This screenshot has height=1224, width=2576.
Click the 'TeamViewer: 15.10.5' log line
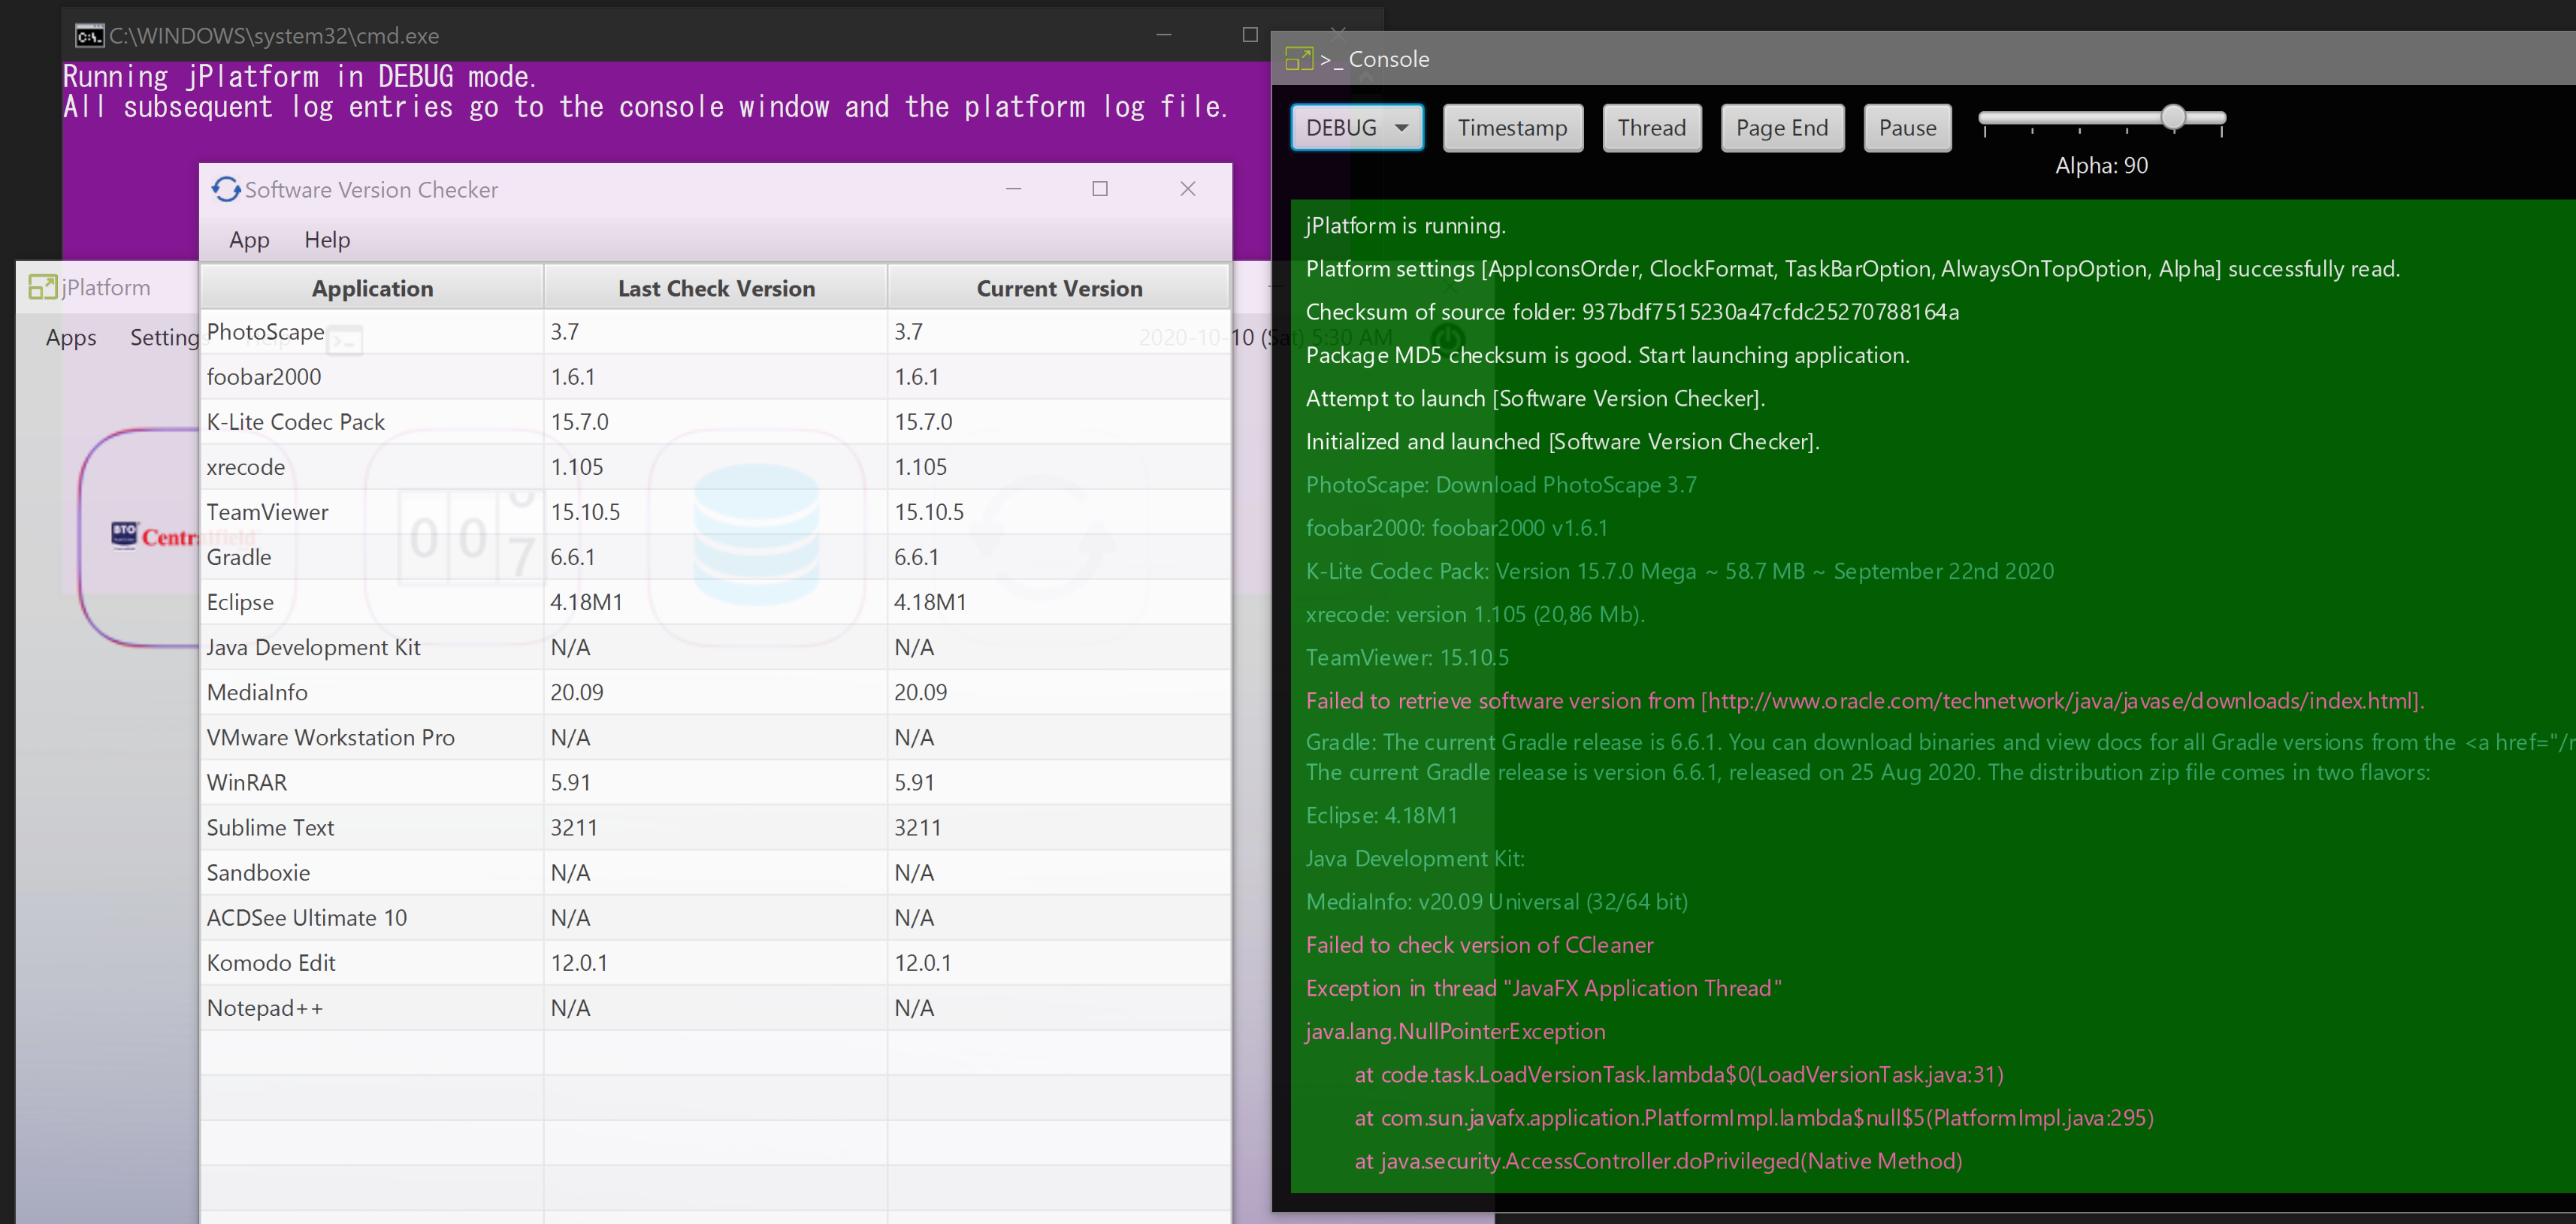click(x=1407, y=657)
